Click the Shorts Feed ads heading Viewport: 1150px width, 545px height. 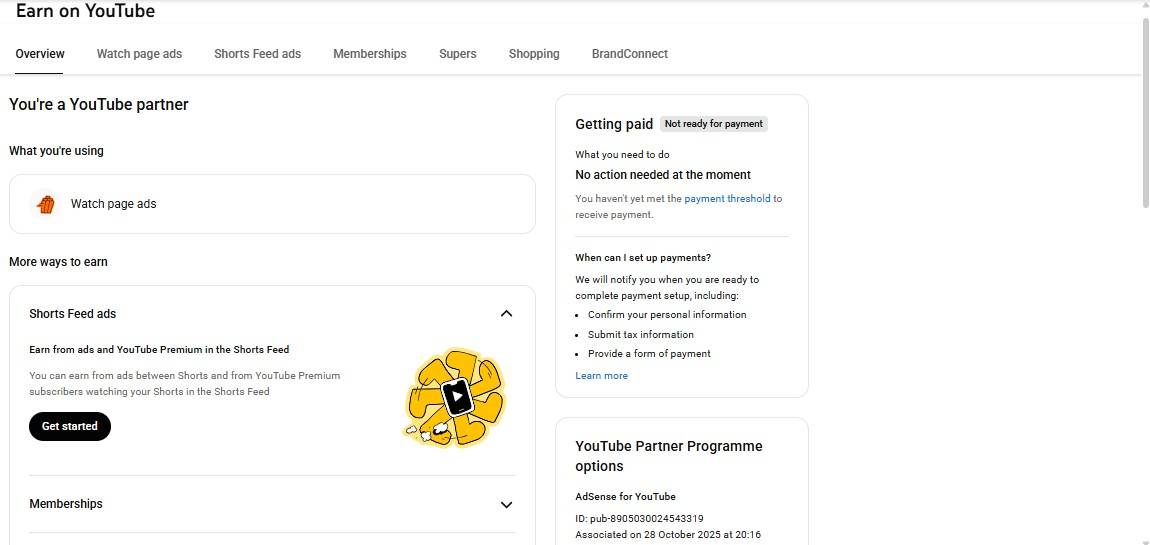click(x=73, y=314)
